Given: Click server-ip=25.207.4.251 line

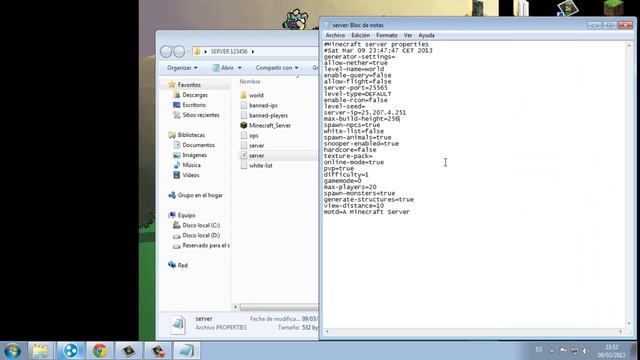Looking at the screenshot, I should point(365,113).
